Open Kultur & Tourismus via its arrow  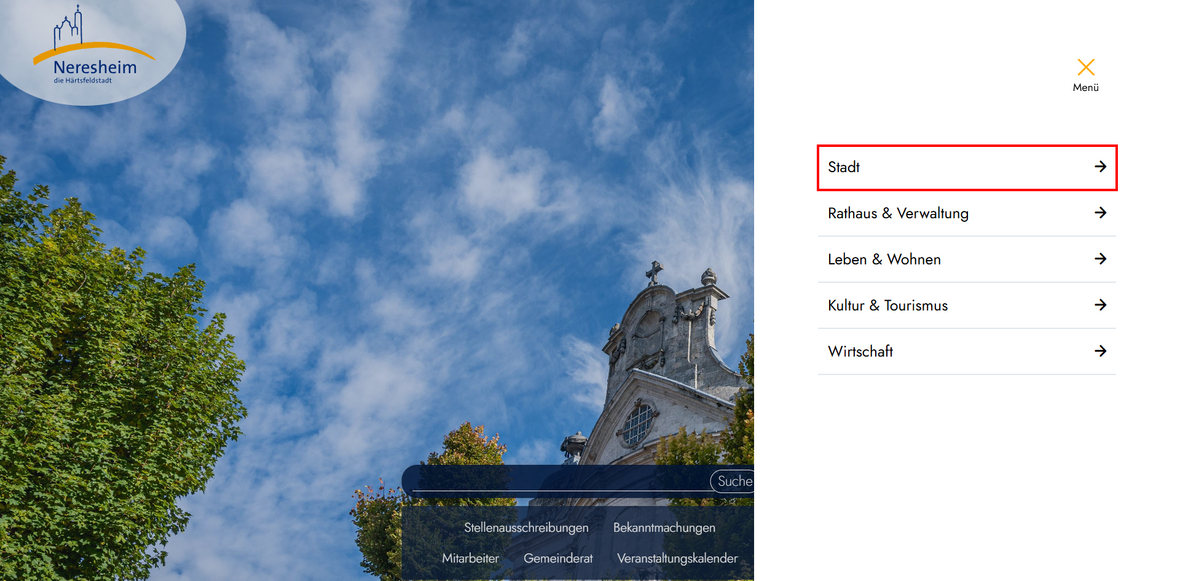1100,305
